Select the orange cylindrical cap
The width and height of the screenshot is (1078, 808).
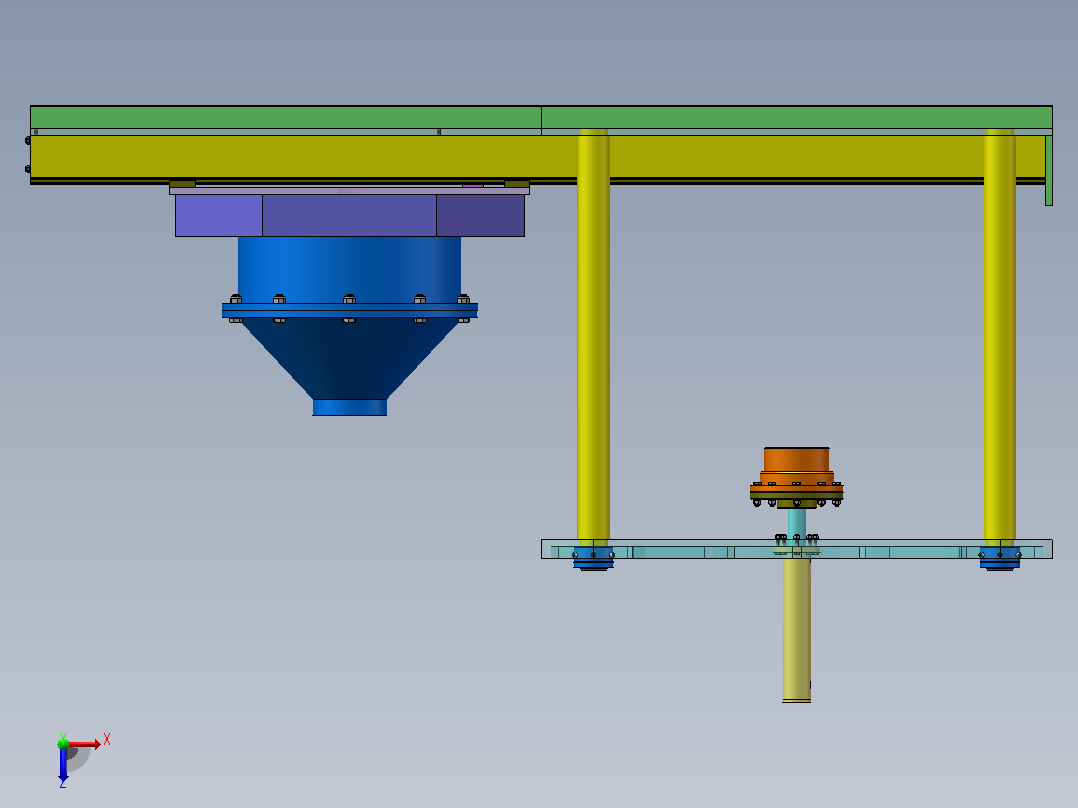coord(796,460)
